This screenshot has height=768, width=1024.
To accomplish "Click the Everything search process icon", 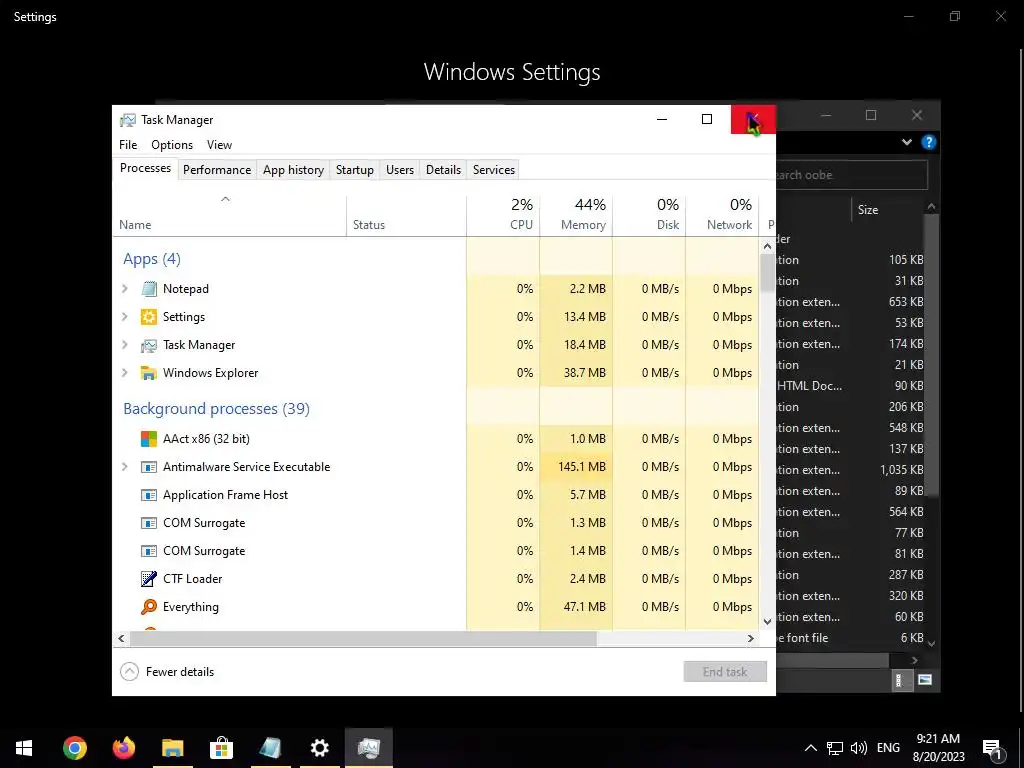I will point(149,607).
